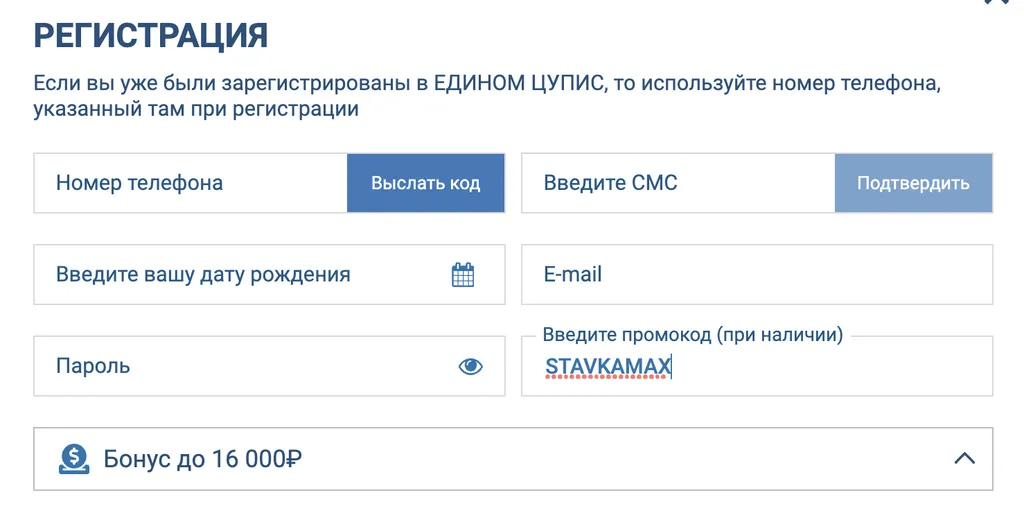The width and height of the screenshot is (1024, 513).
Task: Click into the 'Введите СМС' field
Action: [678, 183]
